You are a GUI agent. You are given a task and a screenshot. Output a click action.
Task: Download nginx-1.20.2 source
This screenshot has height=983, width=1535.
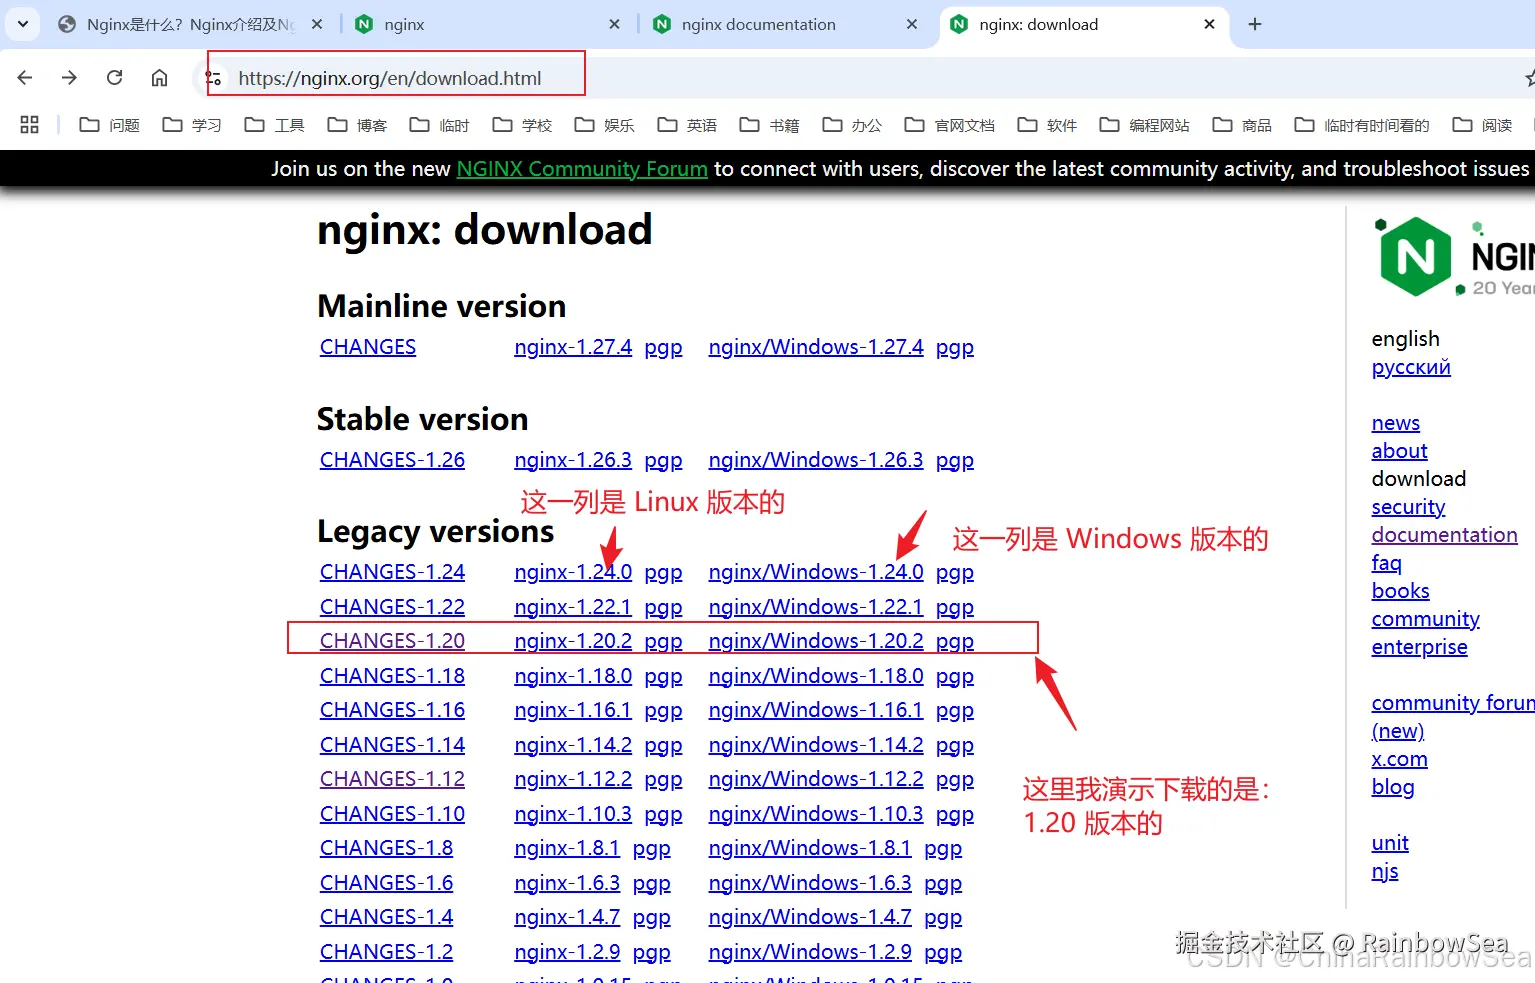point(573,641)
